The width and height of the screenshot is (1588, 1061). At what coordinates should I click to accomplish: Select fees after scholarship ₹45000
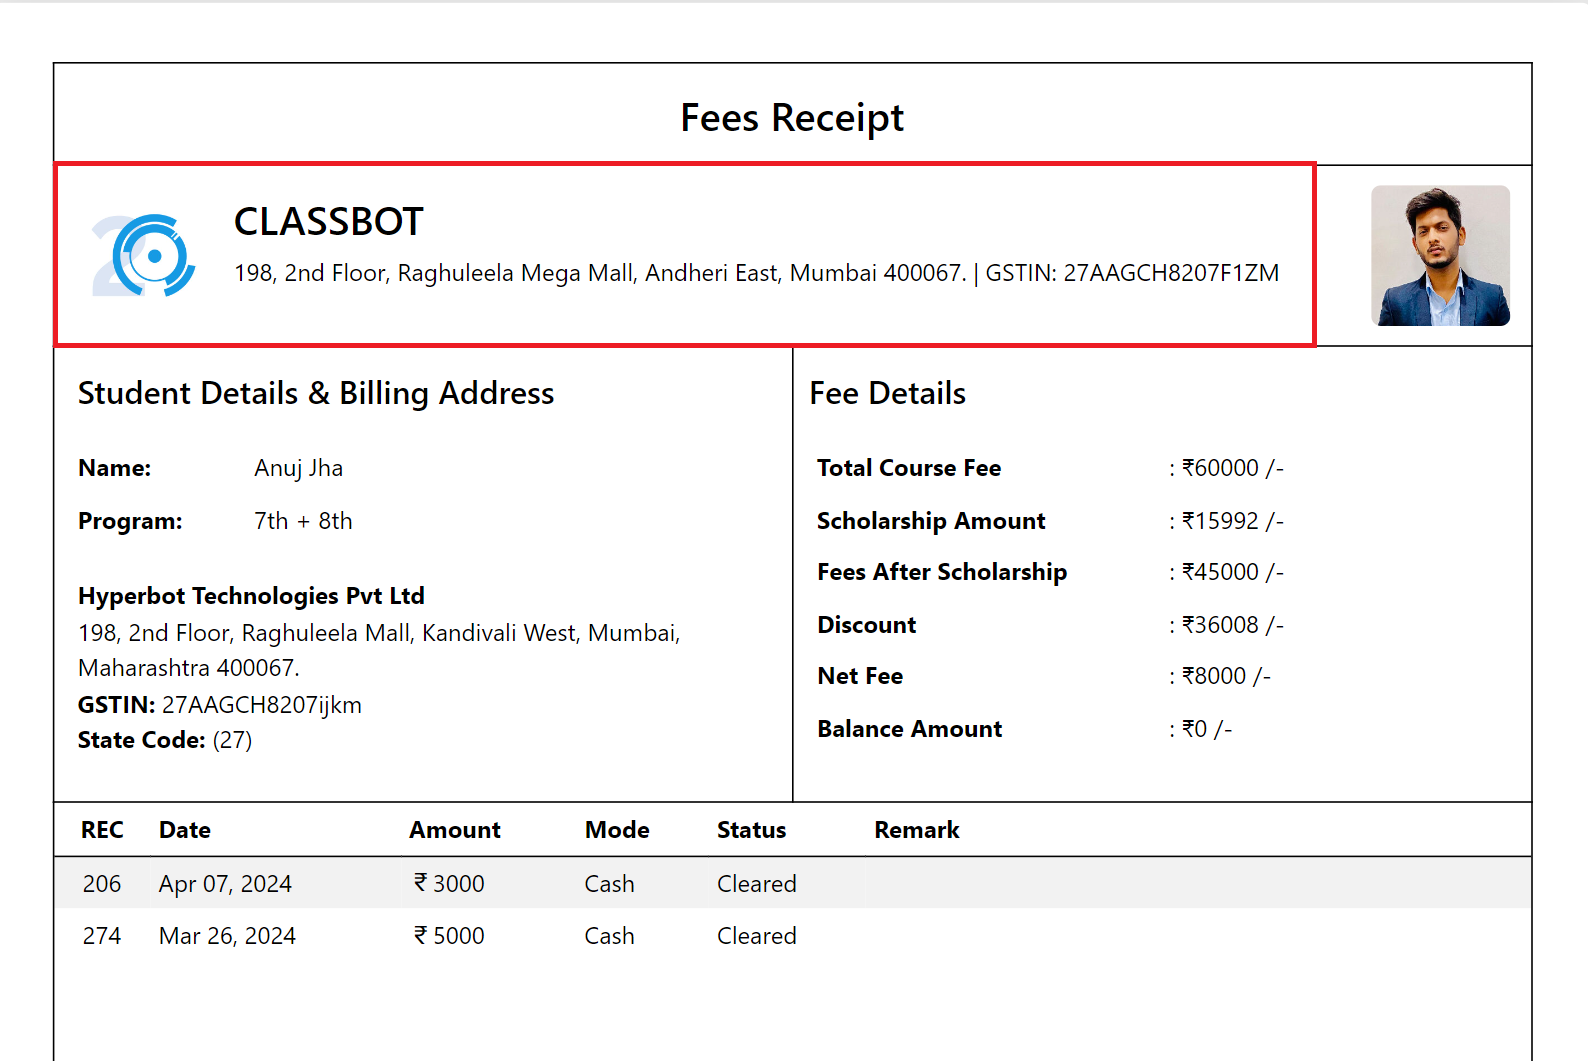(x=1233, y=572)
